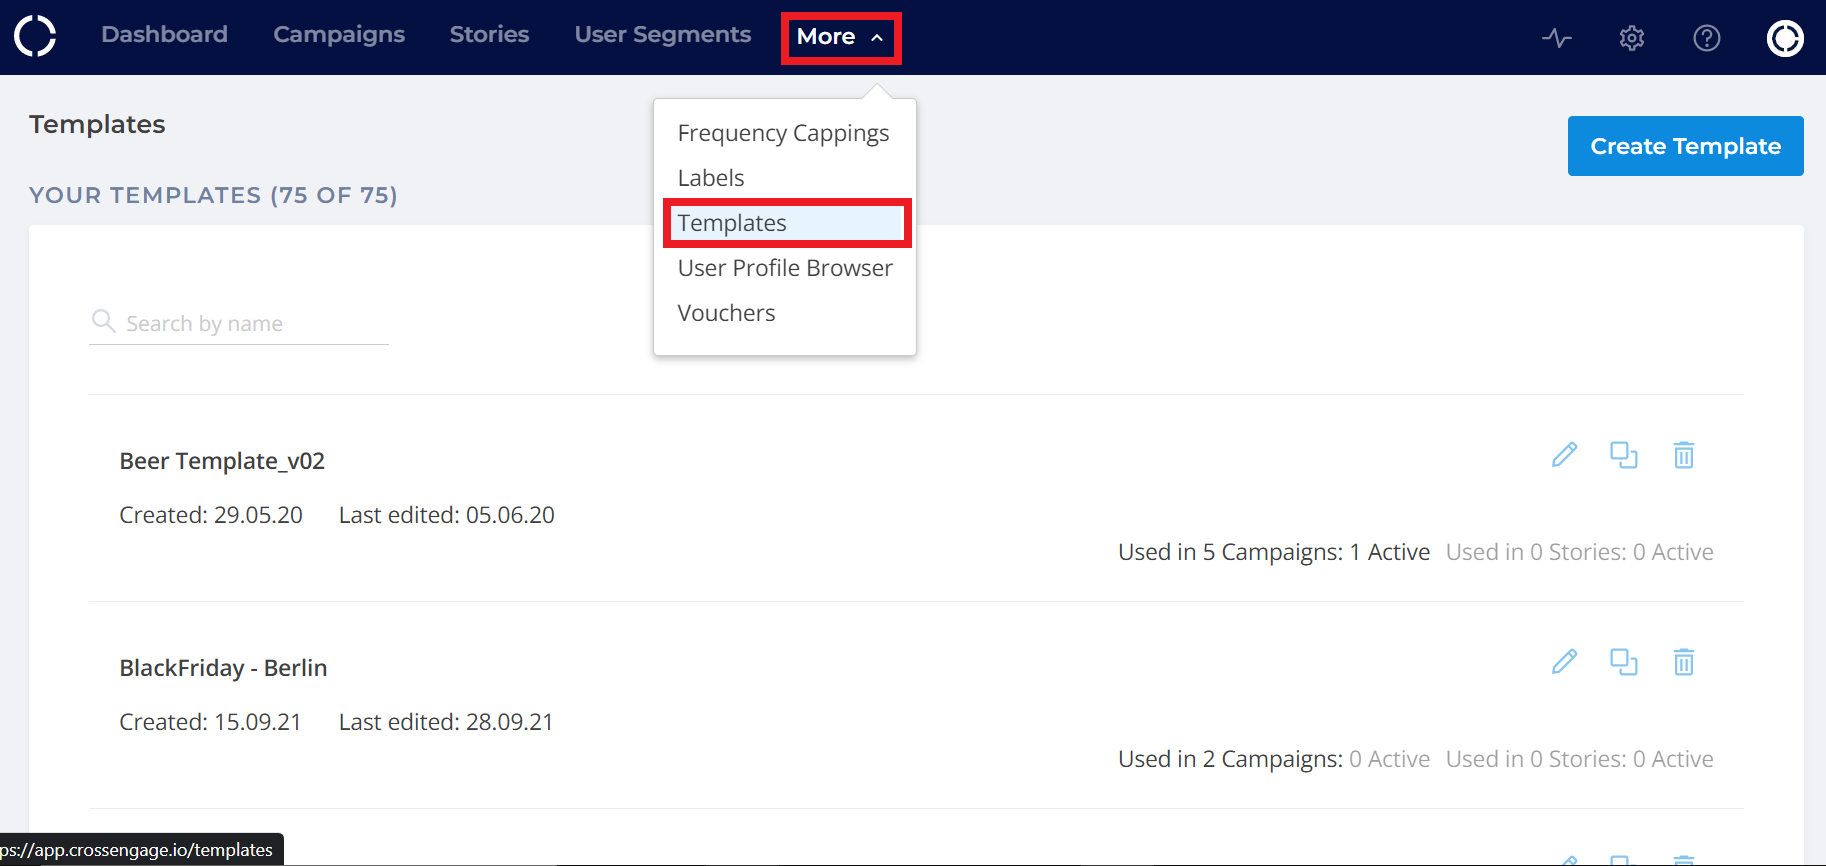
Task: Click the CrossEngage logo in the navbar
Action: pyautogui.click(x=35, y=36)
